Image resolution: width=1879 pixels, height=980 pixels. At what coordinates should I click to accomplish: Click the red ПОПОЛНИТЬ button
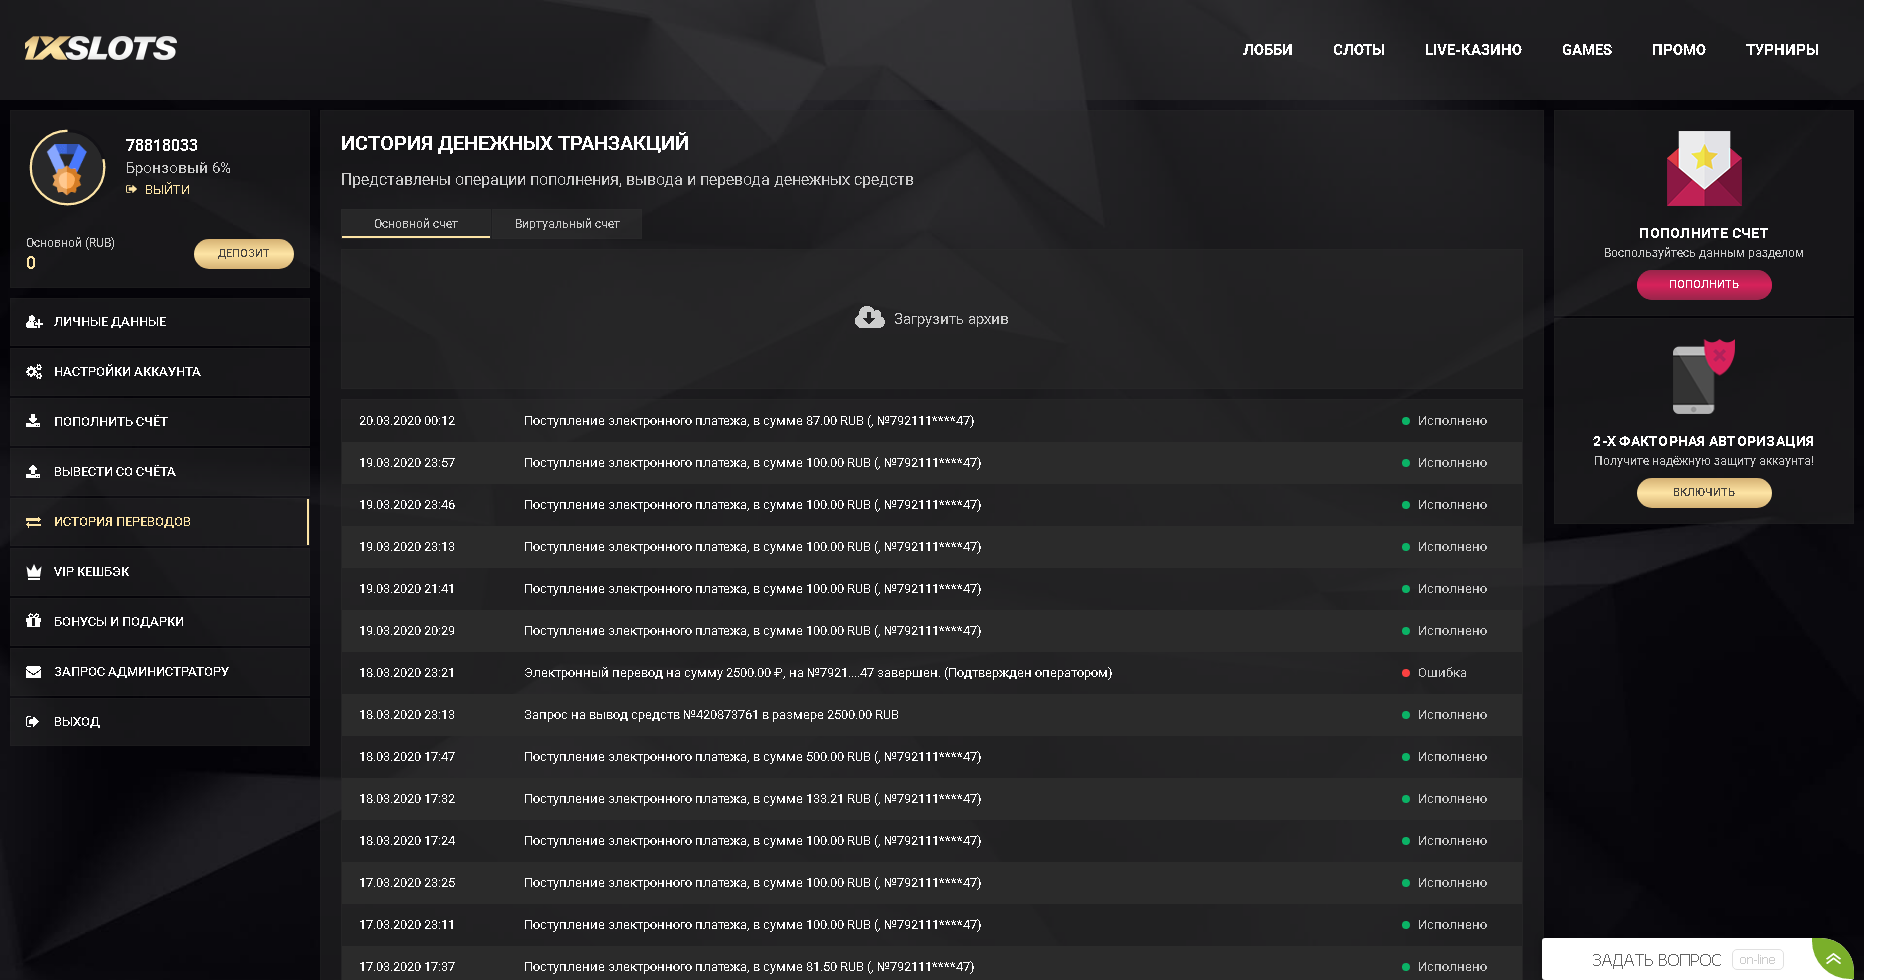(x=1704, y=284)
